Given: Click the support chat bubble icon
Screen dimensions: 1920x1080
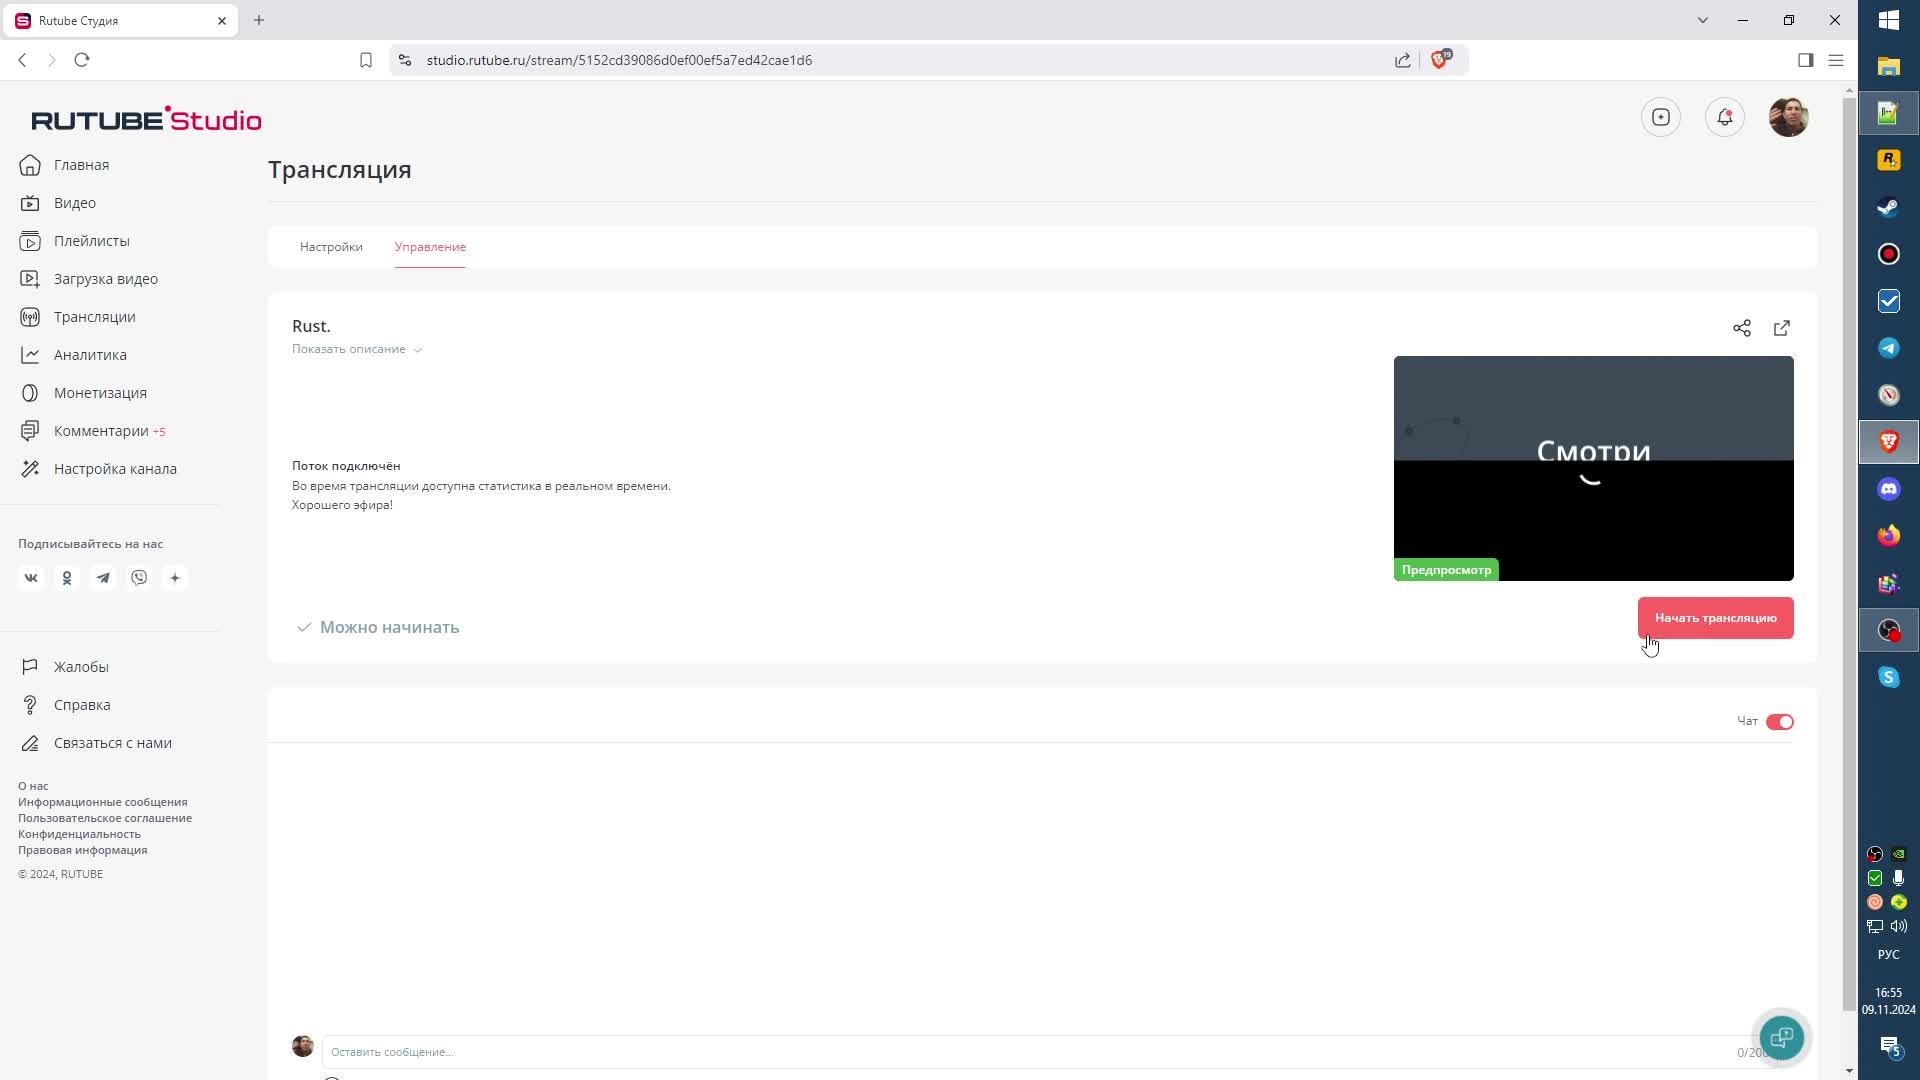Looking at the screenshot, I should coord(1781,1037).
